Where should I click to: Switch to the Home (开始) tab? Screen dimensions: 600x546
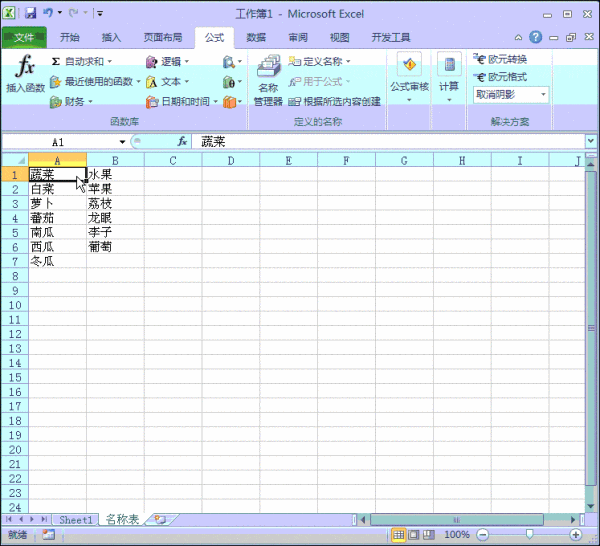[70, 37]
